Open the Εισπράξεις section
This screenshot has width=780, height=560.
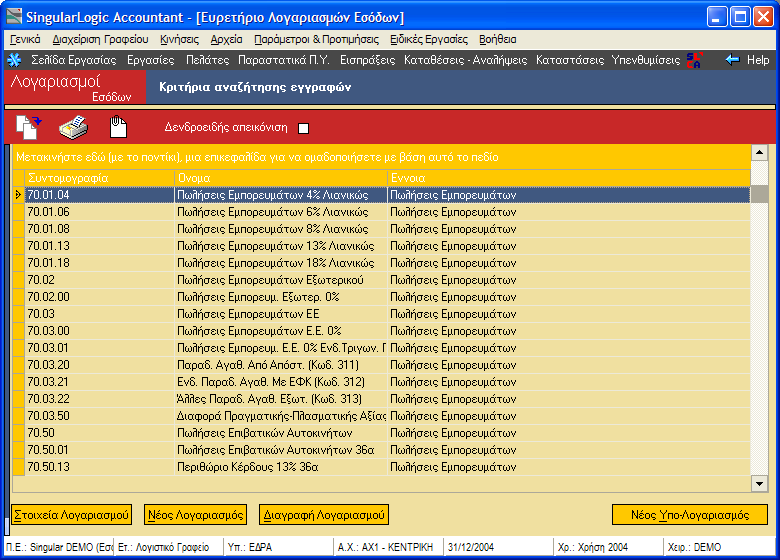click(368, 60)
